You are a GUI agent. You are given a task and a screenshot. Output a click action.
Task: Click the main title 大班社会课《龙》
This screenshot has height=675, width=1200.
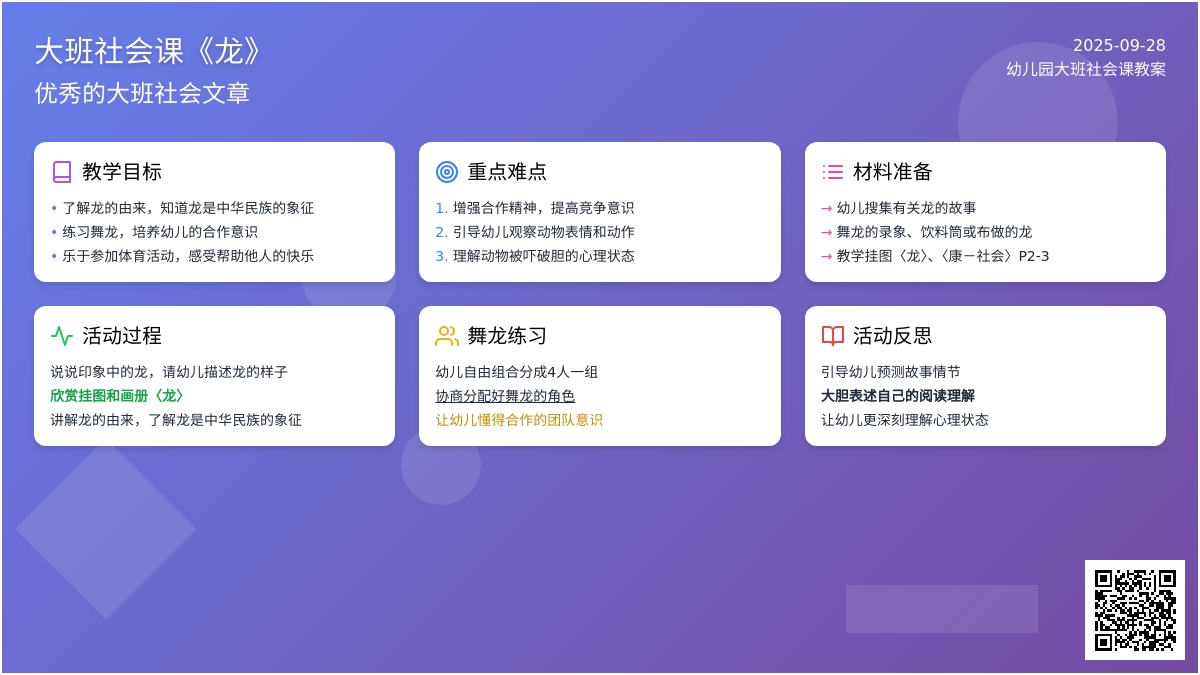click(x=150, y=51)
